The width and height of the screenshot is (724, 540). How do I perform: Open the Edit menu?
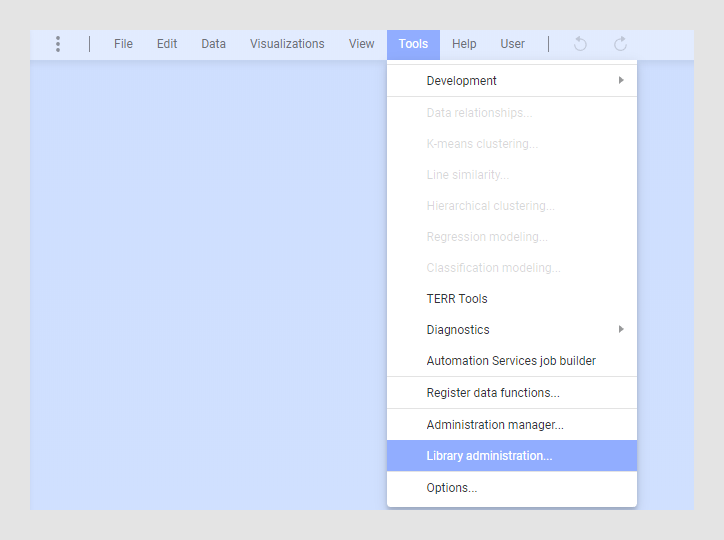point(167,44)
